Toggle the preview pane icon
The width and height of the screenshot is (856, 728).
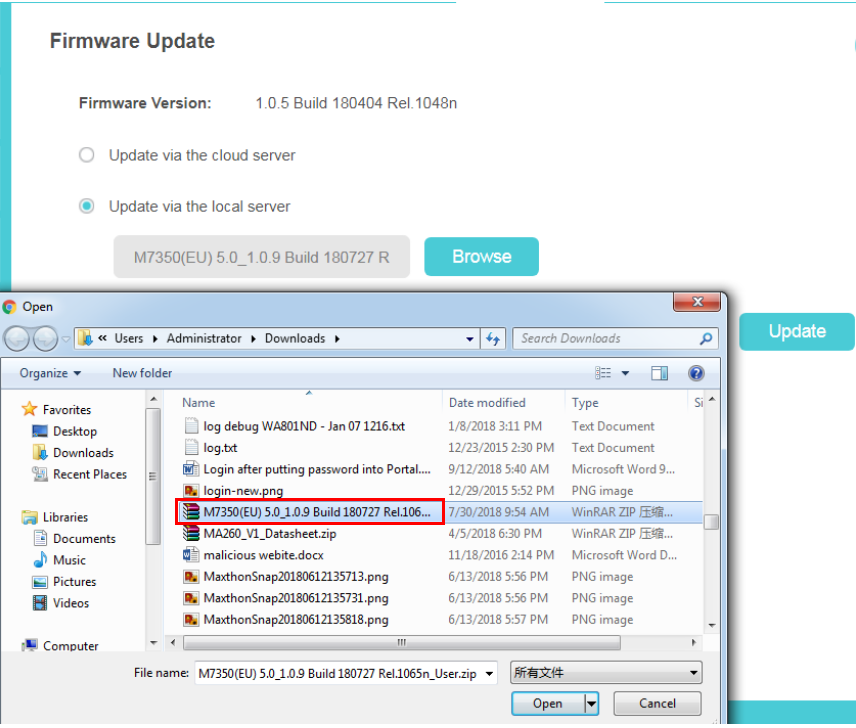click(659, 373)
